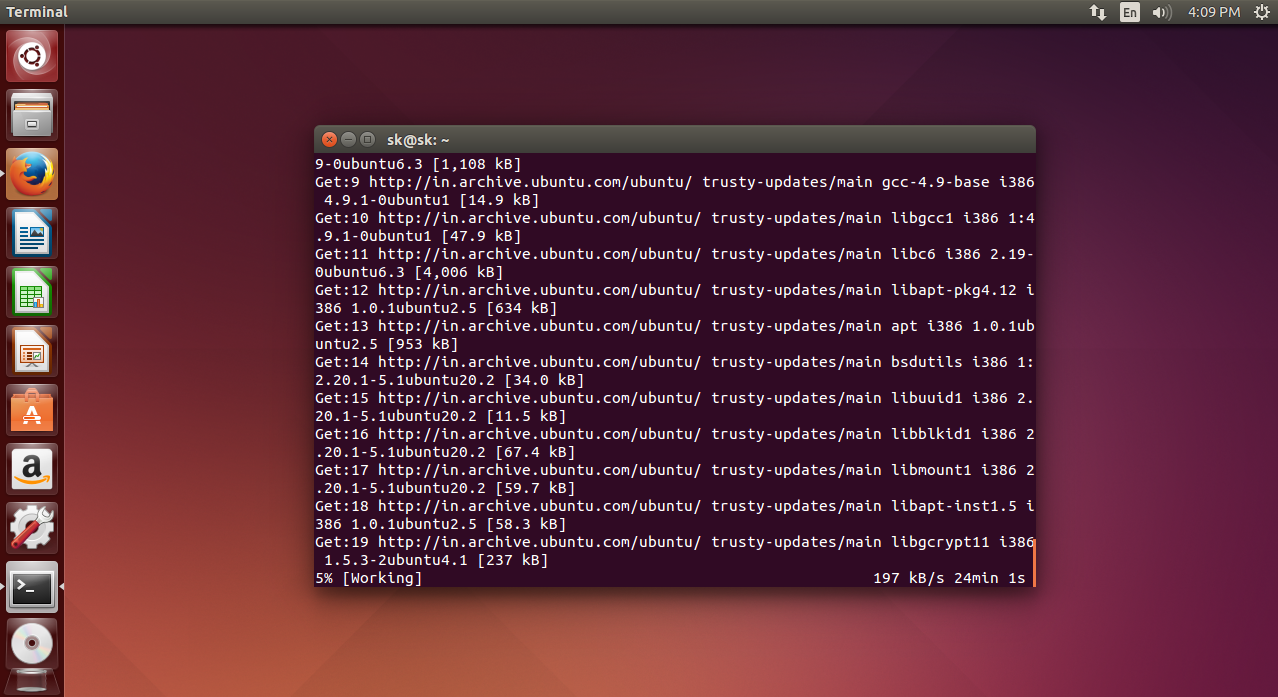This screenshot has height=697, width=1278.
Task: Open the sound volume indicator
Action: [x=1161, y=12]
